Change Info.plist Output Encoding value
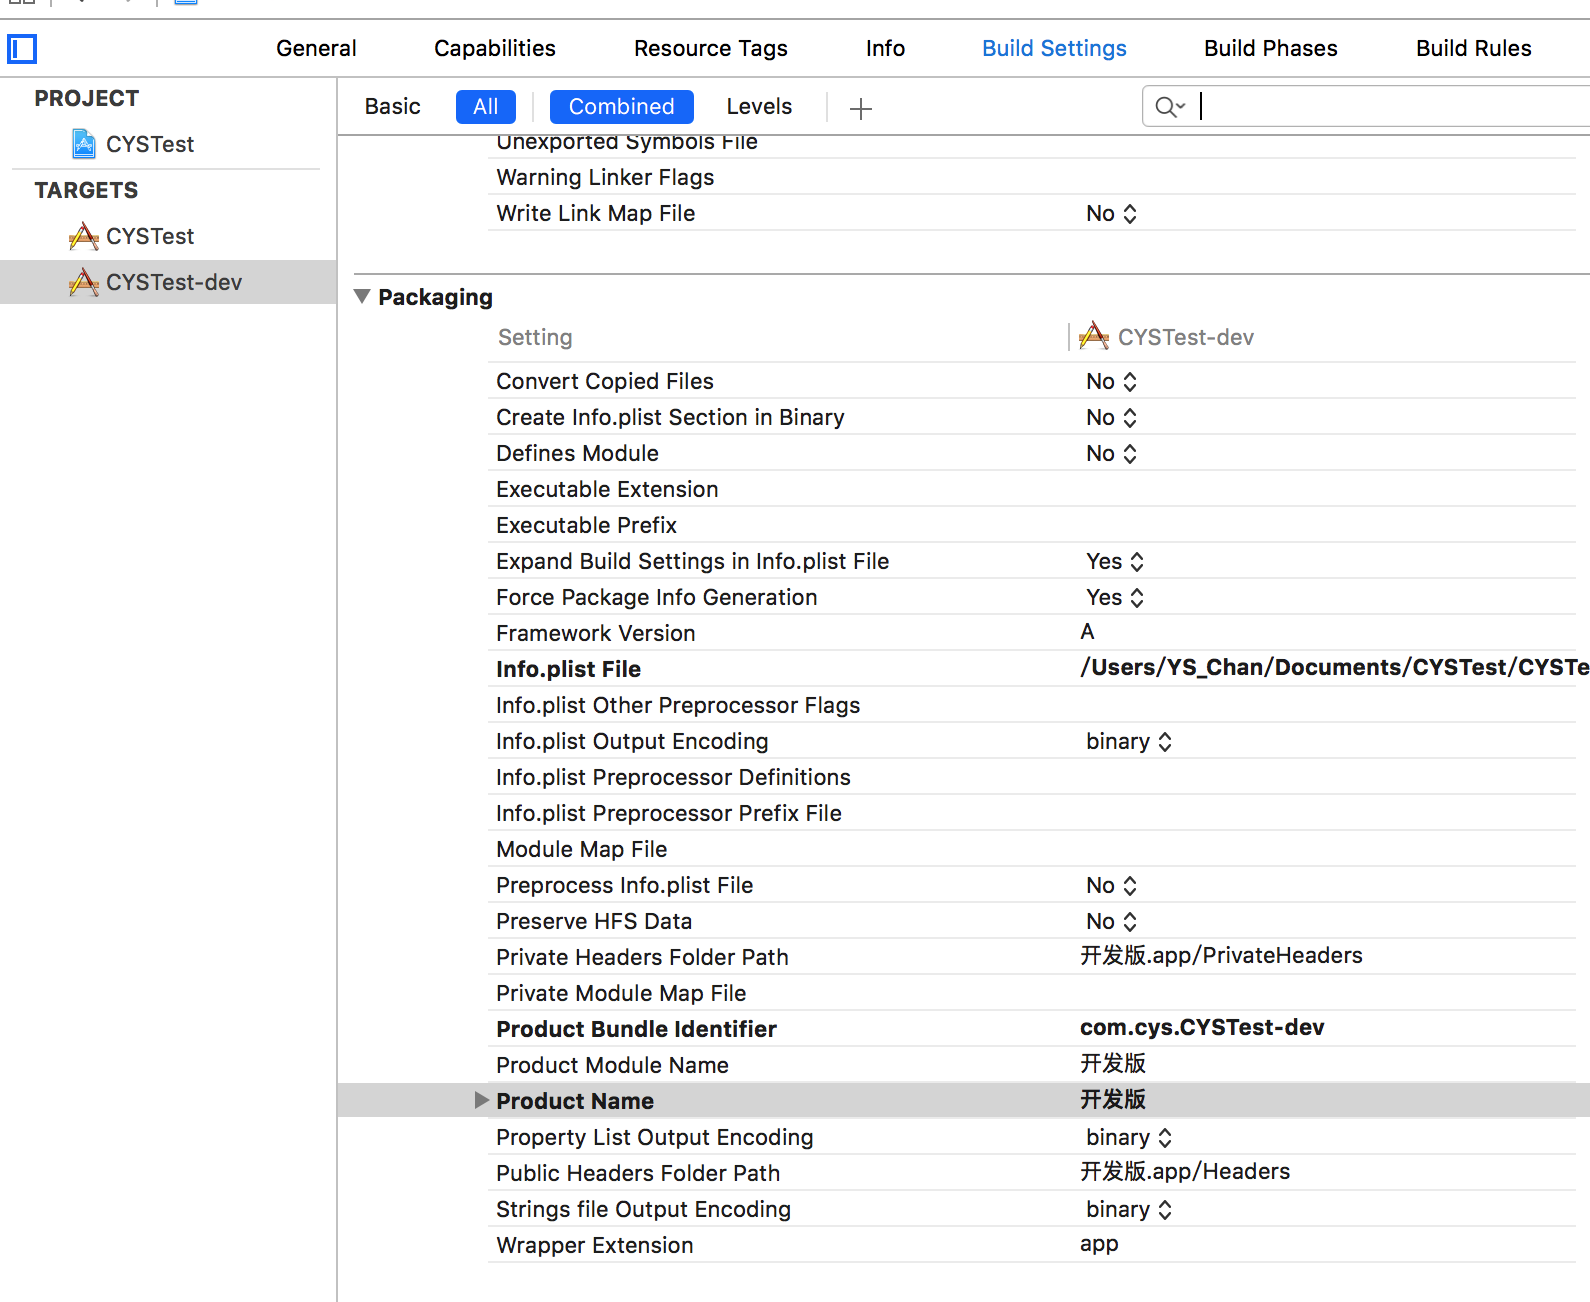Screen dimensions: 1590x1302 pos(1129,741)
